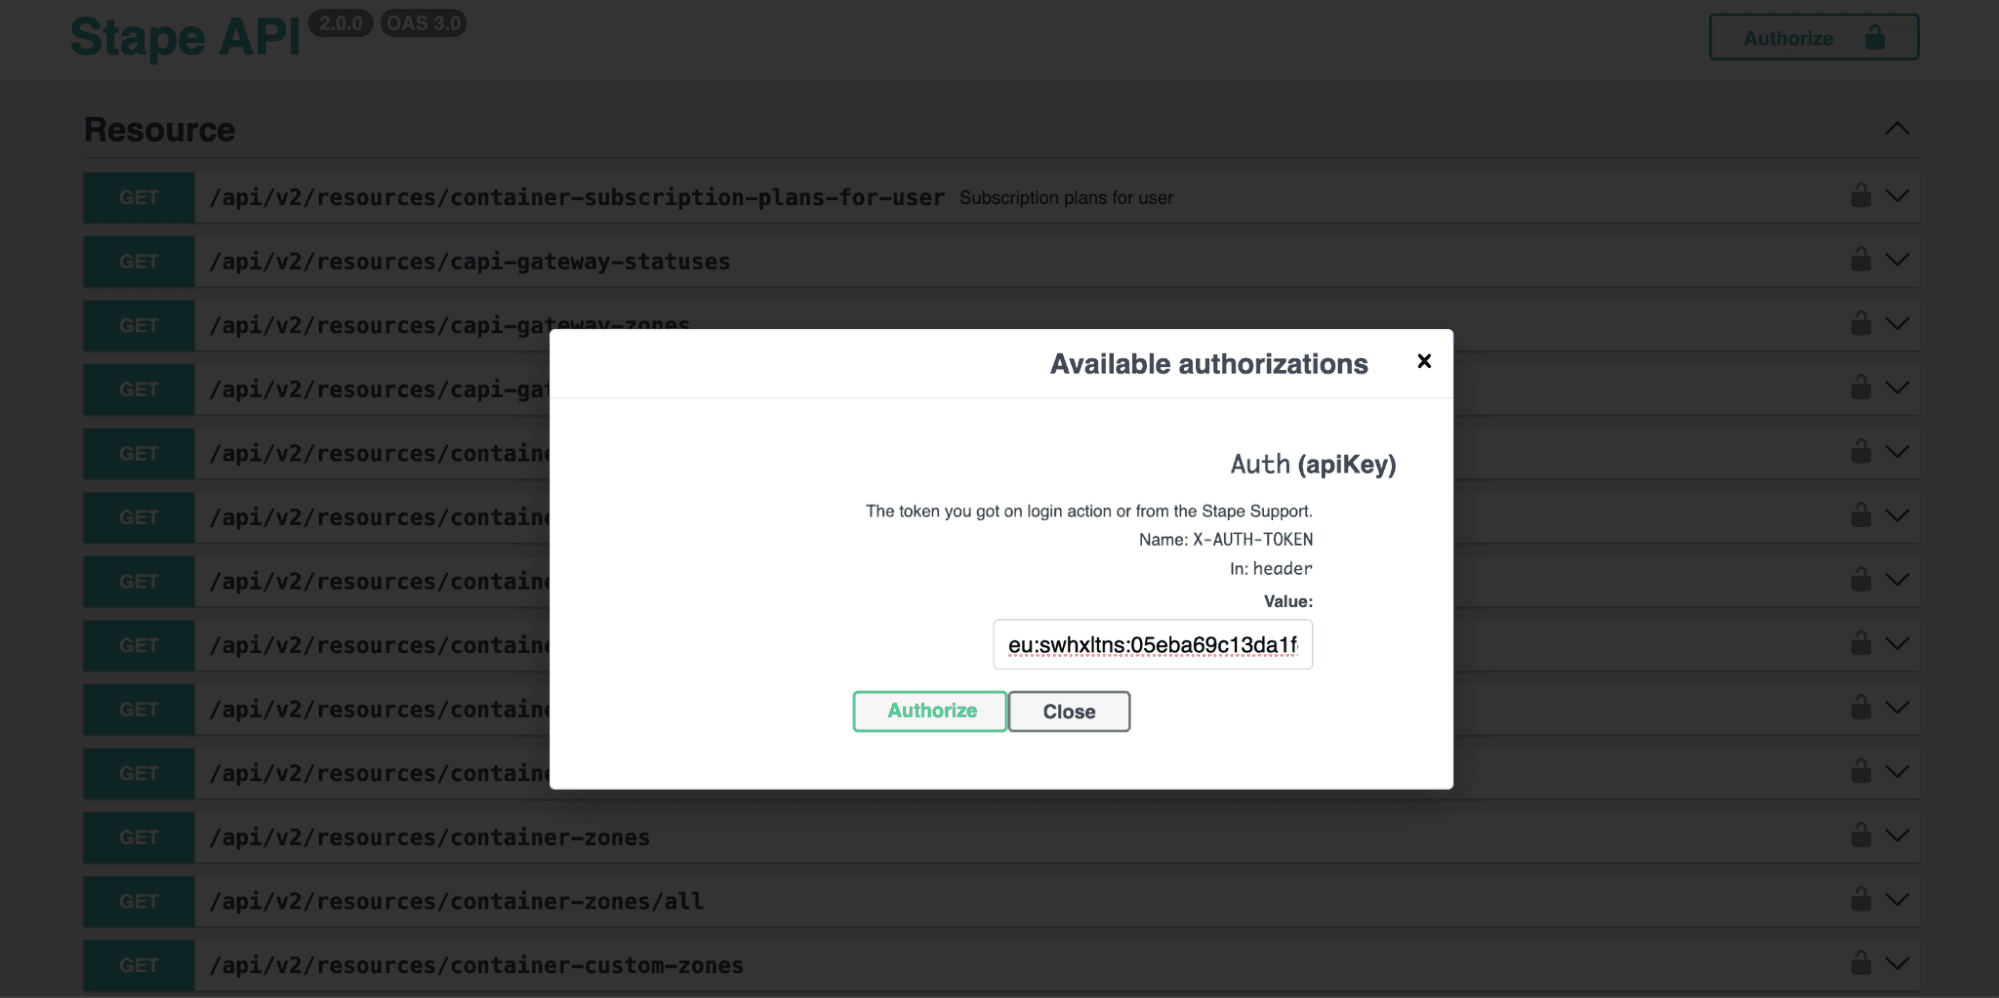Expand the container-custom-zones endpoint
This screenshot has height=998, width=1999.
pos(1898,964)
